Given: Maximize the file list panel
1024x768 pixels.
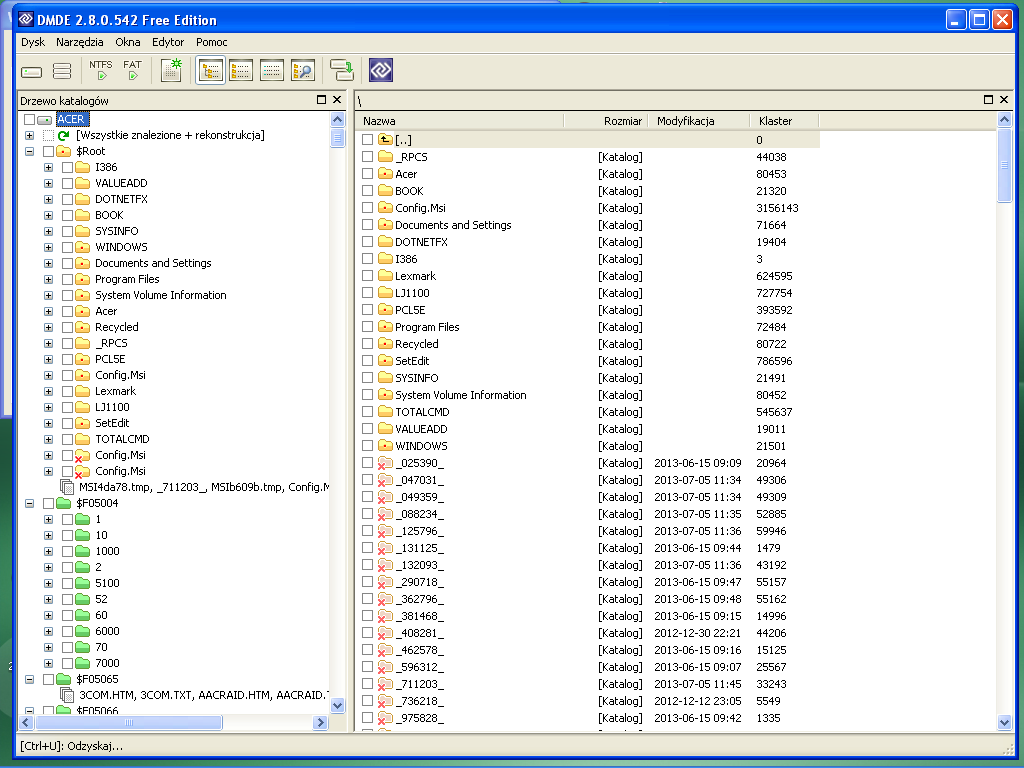Looking at the screenshot, I should (988, 100).
